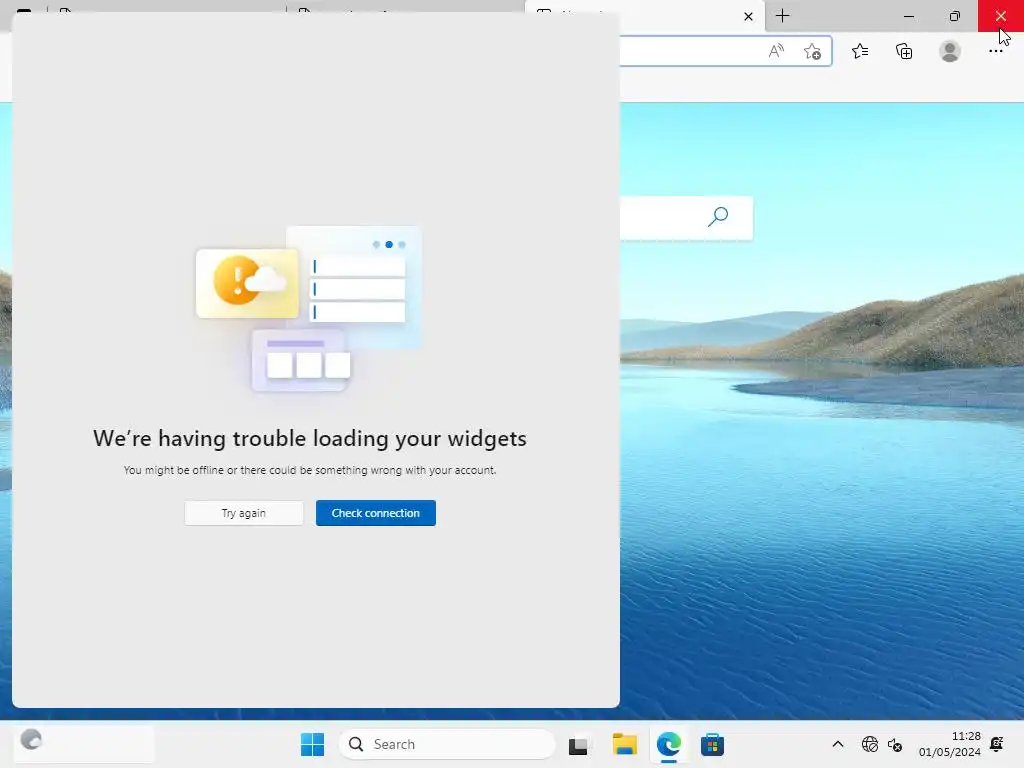Screen dimensions: 1024x768
Task: Click the muted volume tray icon
Action: pos(895,744)
